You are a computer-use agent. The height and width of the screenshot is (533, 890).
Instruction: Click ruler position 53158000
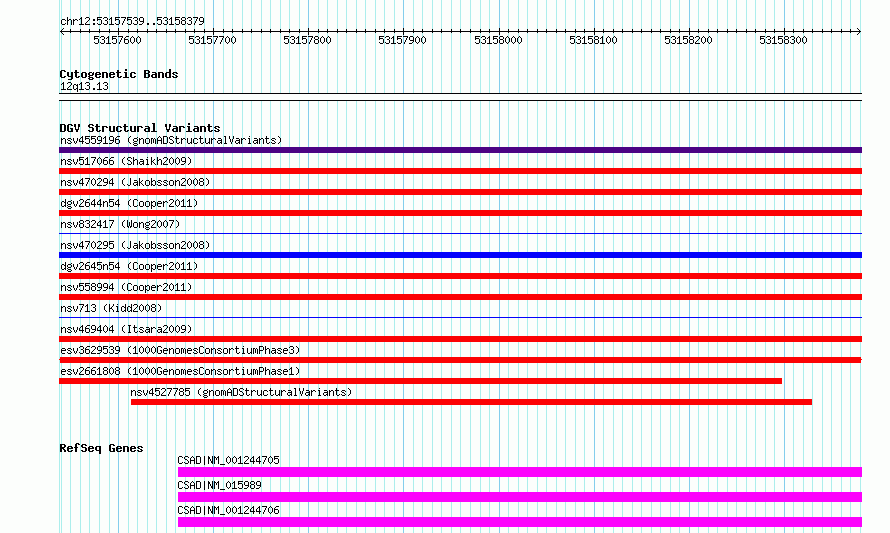[x=498, y=40]
